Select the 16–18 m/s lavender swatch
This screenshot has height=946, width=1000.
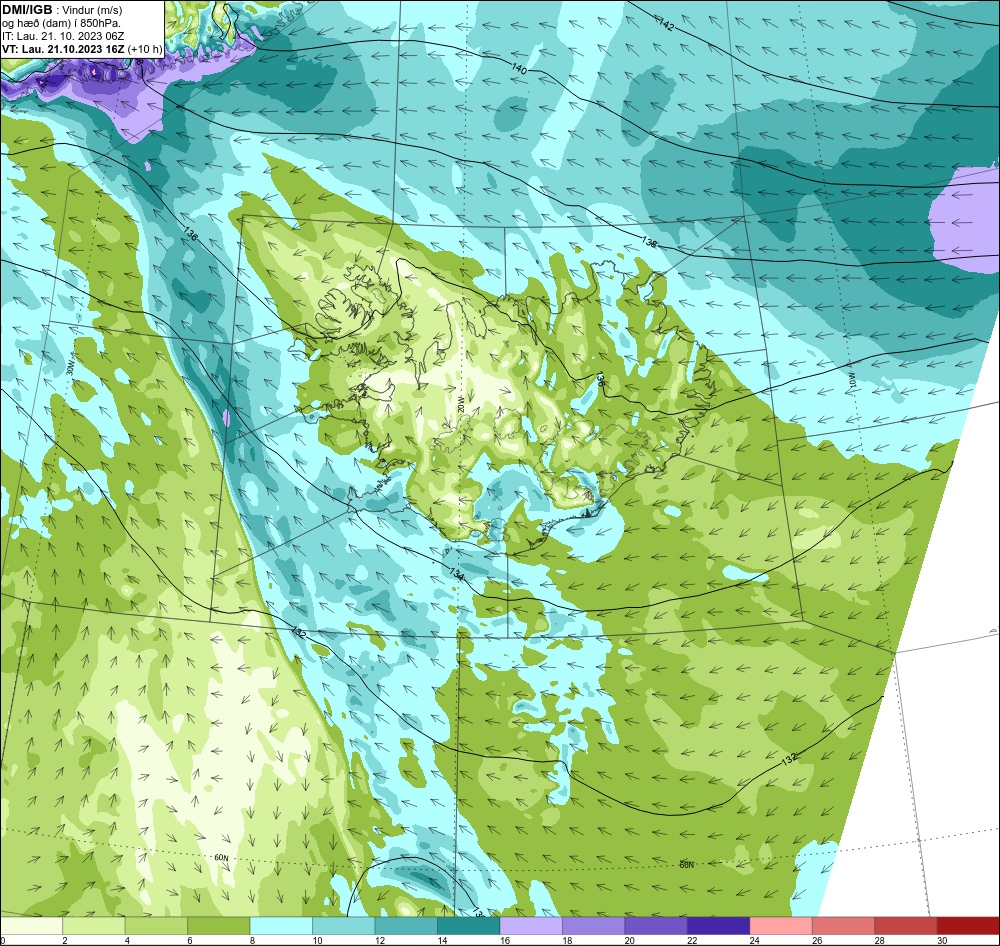(531, 926)
